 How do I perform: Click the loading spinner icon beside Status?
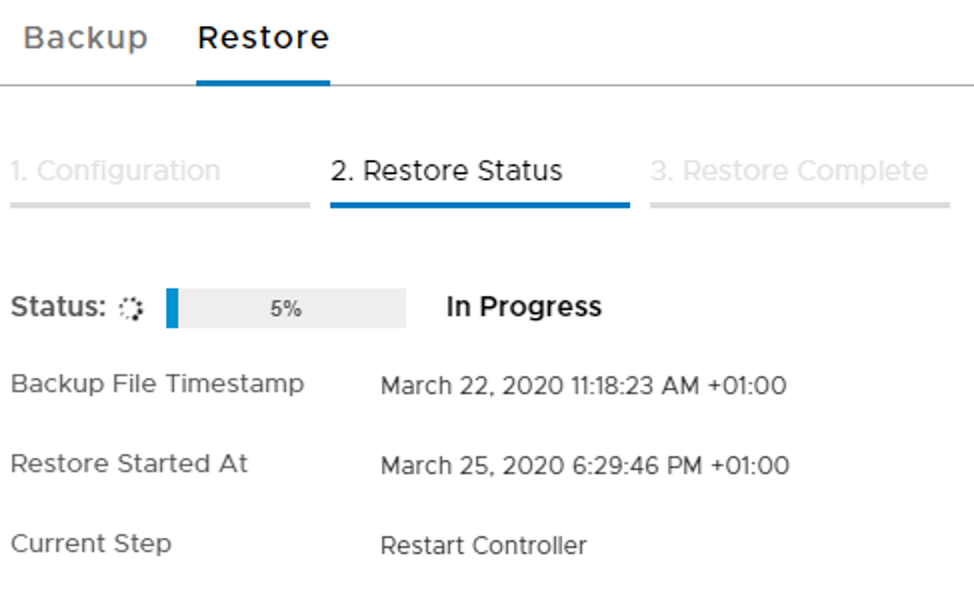(131, 308)
